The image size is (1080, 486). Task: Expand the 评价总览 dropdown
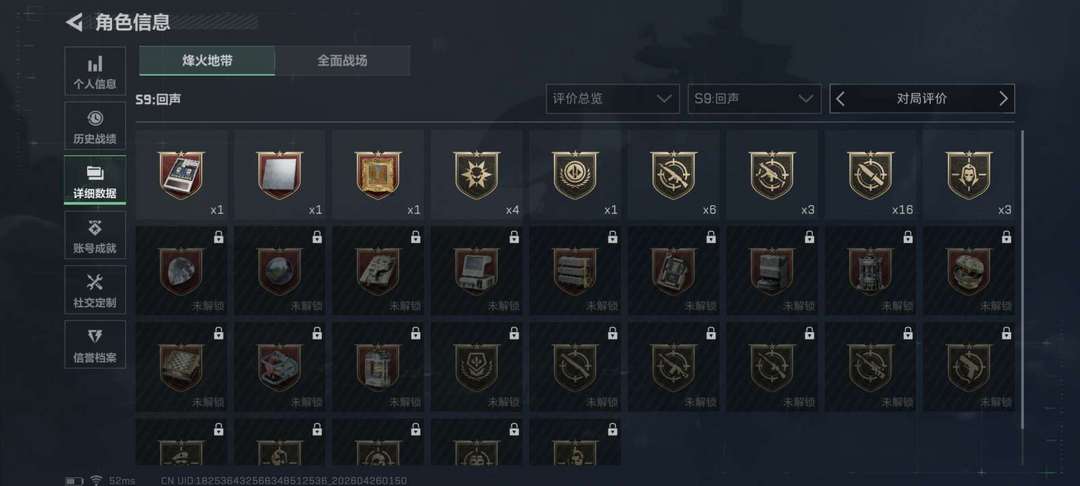pyautogui.click(x=612, y=98)
